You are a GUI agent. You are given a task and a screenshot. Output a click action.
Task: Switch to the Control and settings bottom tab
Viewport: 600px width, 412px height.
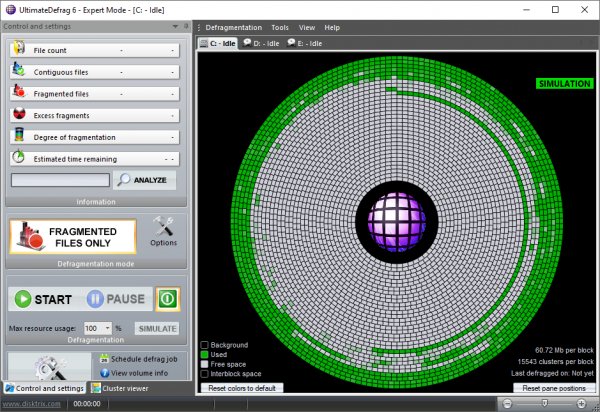(44, 388)
